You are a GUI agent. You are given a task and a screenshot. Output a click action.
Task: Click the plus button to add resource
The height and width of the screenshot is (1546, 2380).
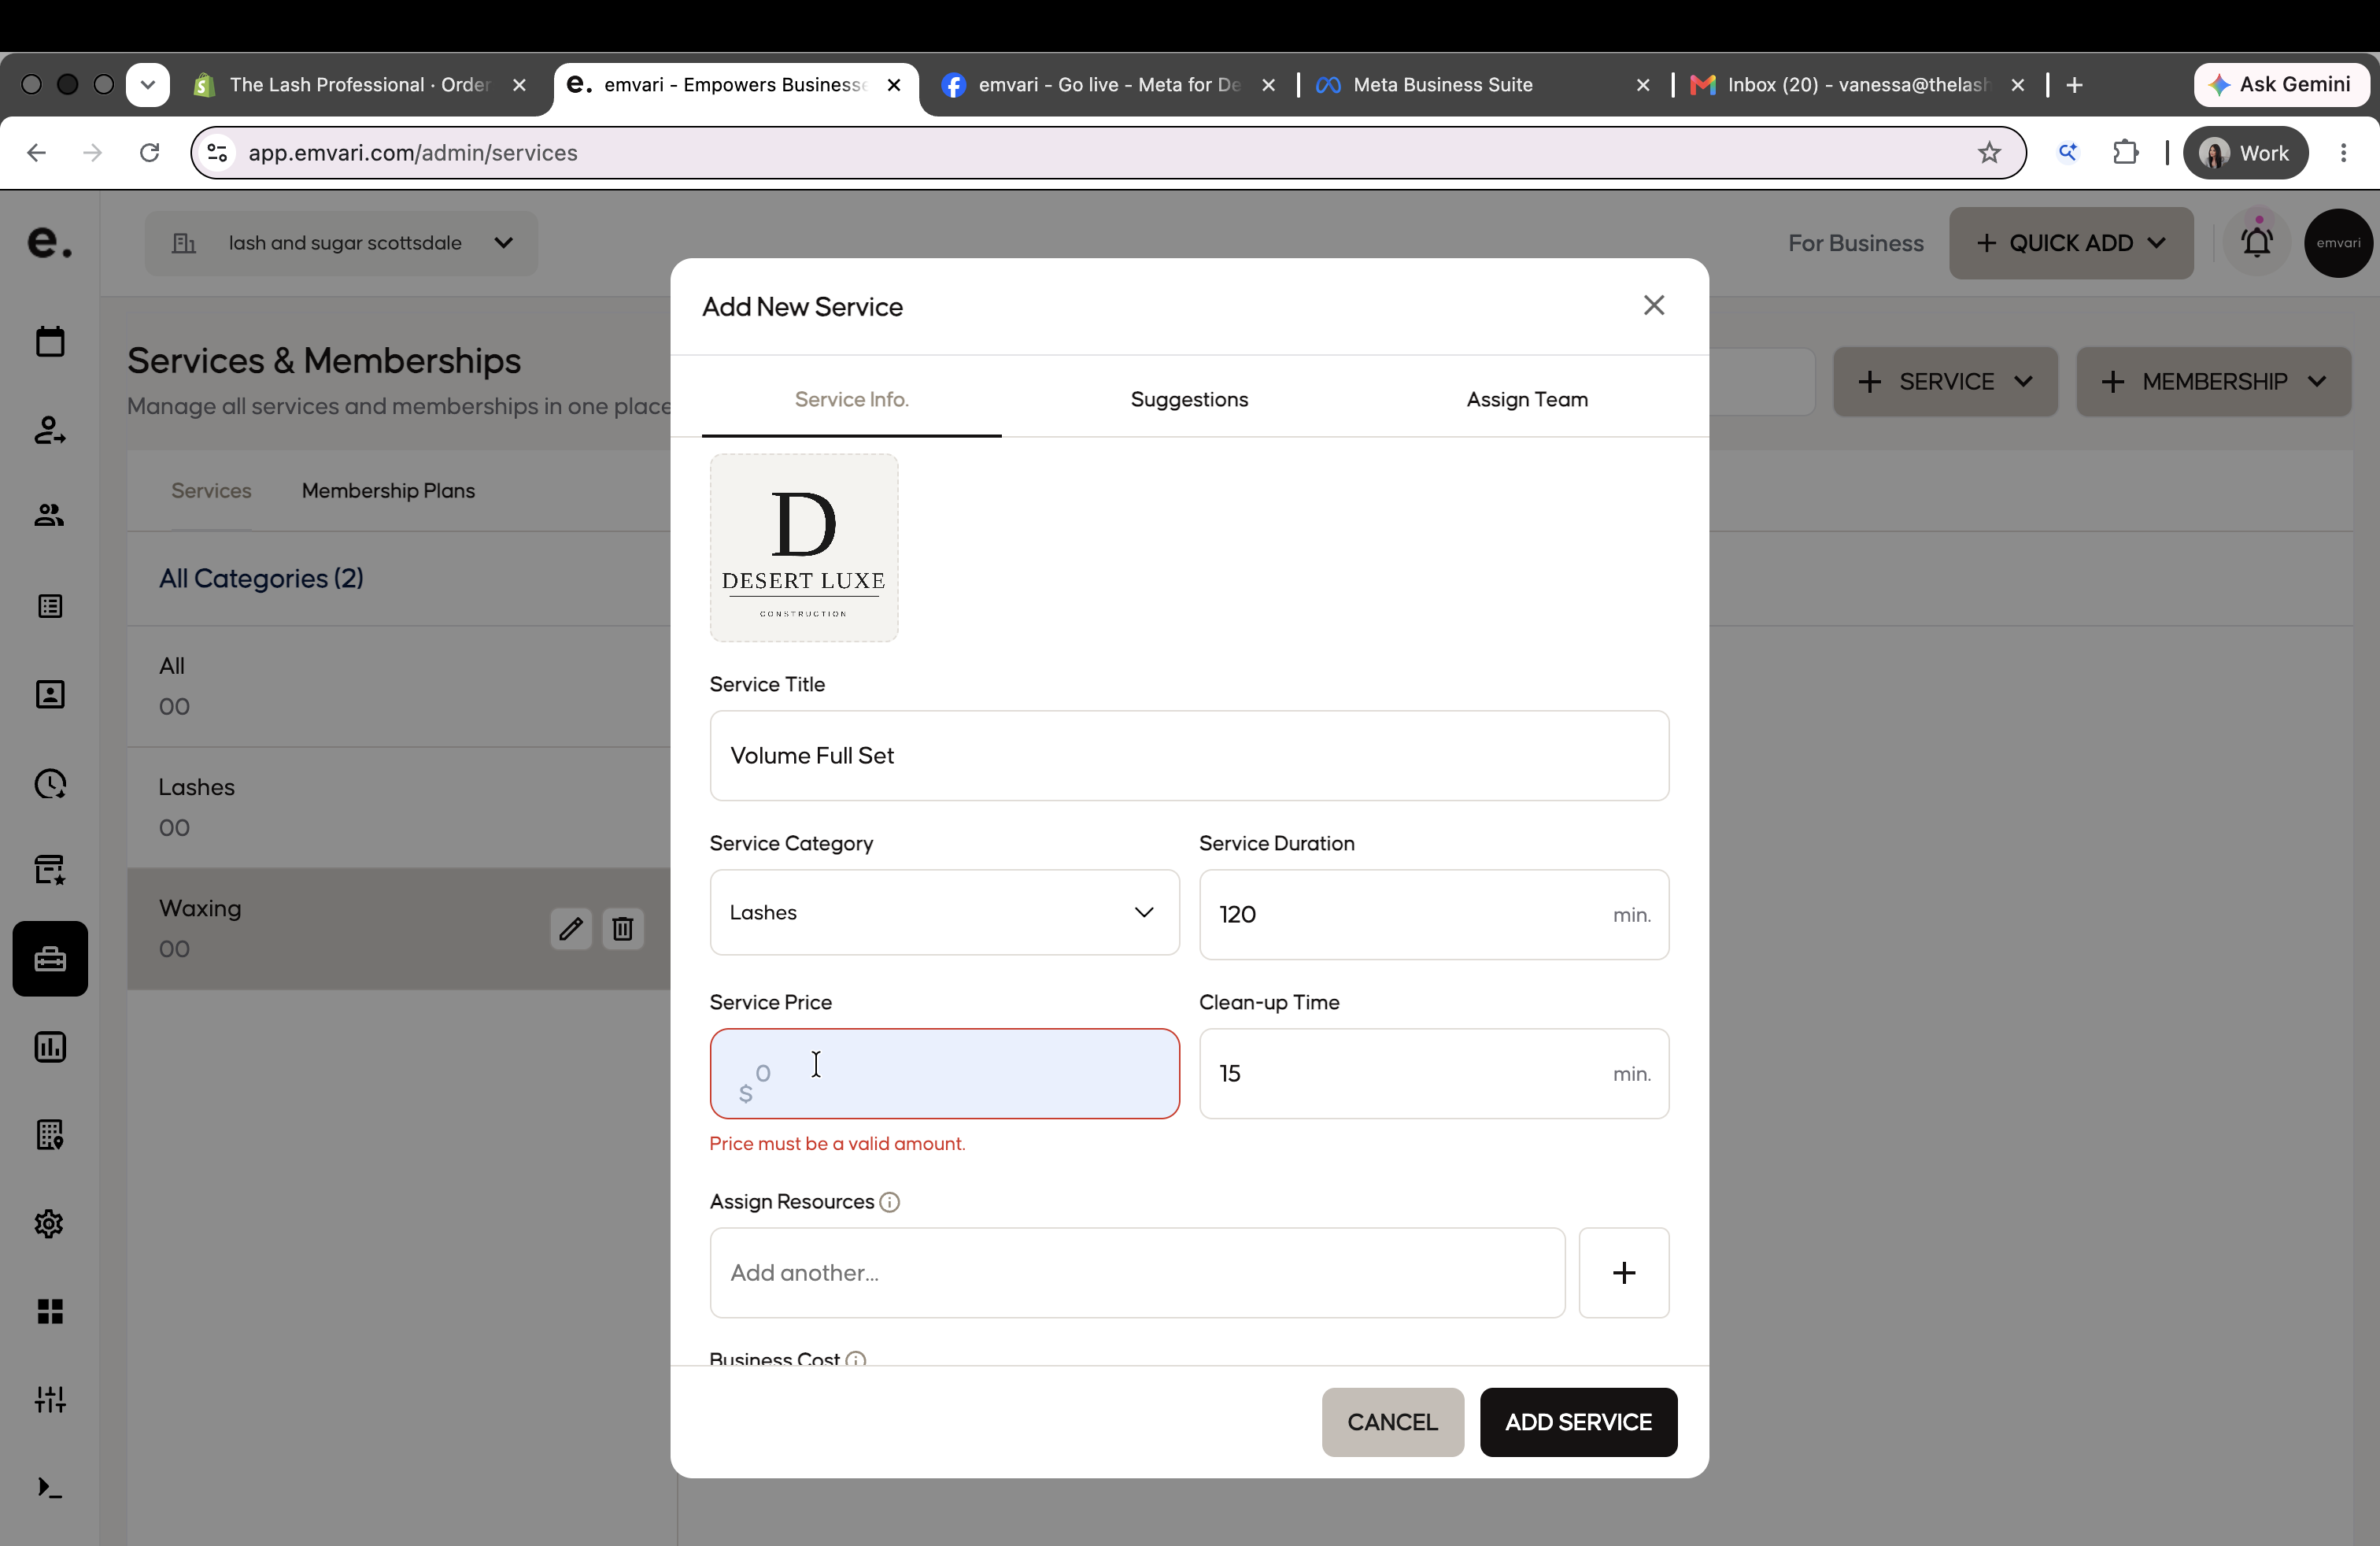1624,1272
